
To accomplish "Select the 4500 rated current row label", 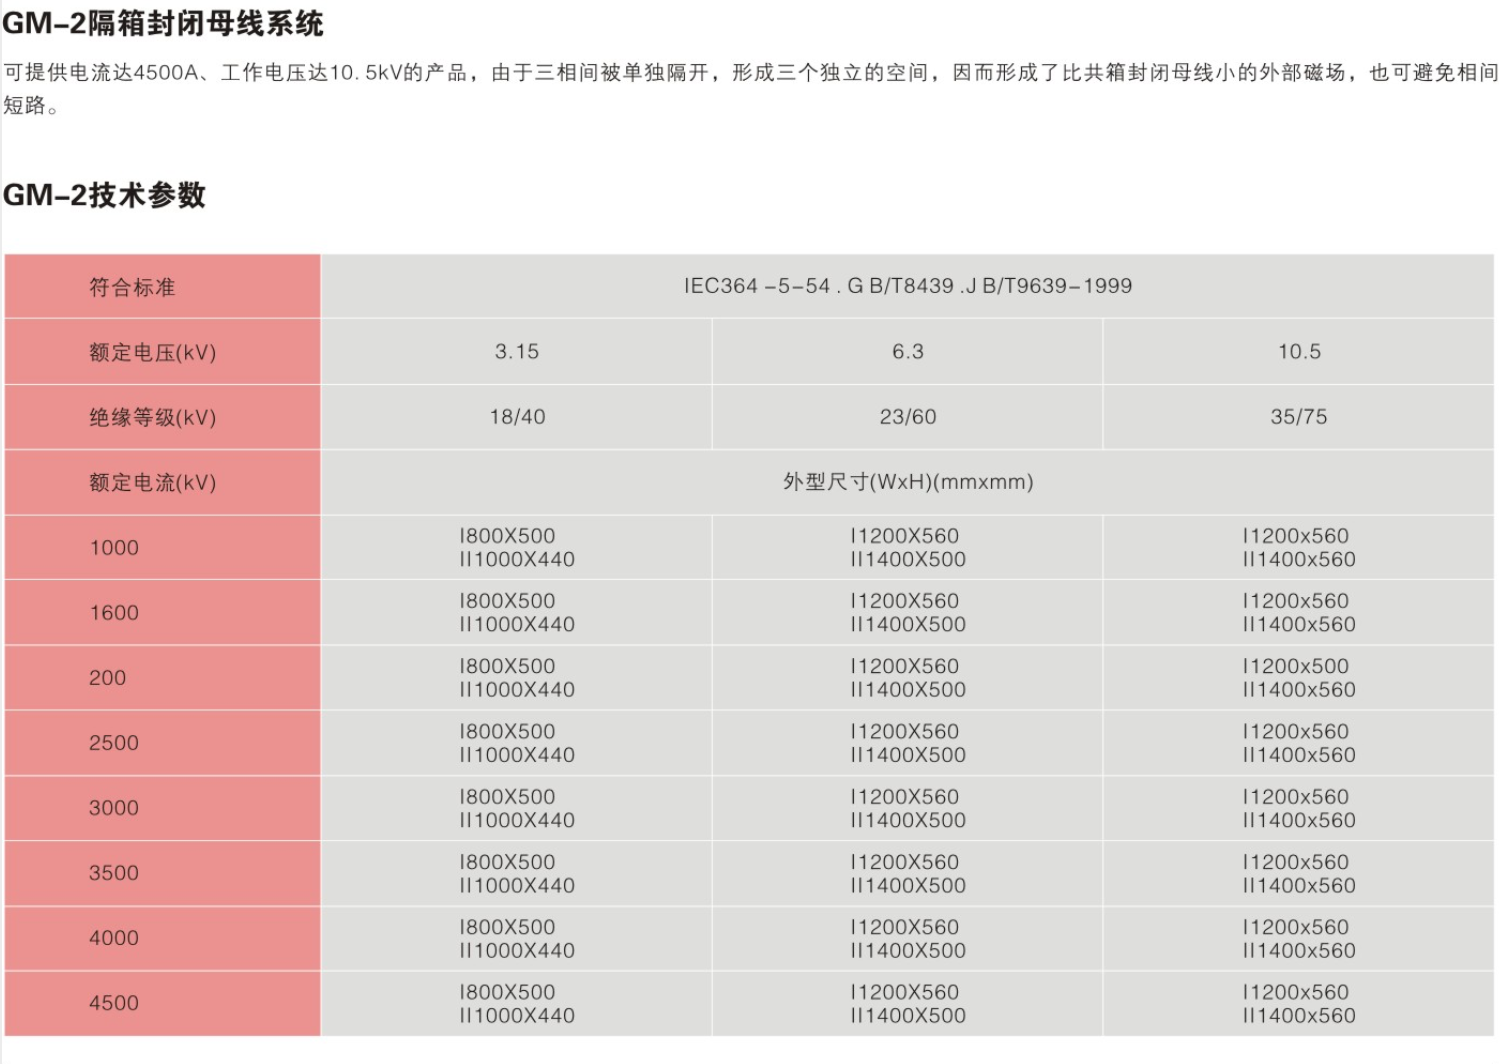I will click(x=162, y=1003).
